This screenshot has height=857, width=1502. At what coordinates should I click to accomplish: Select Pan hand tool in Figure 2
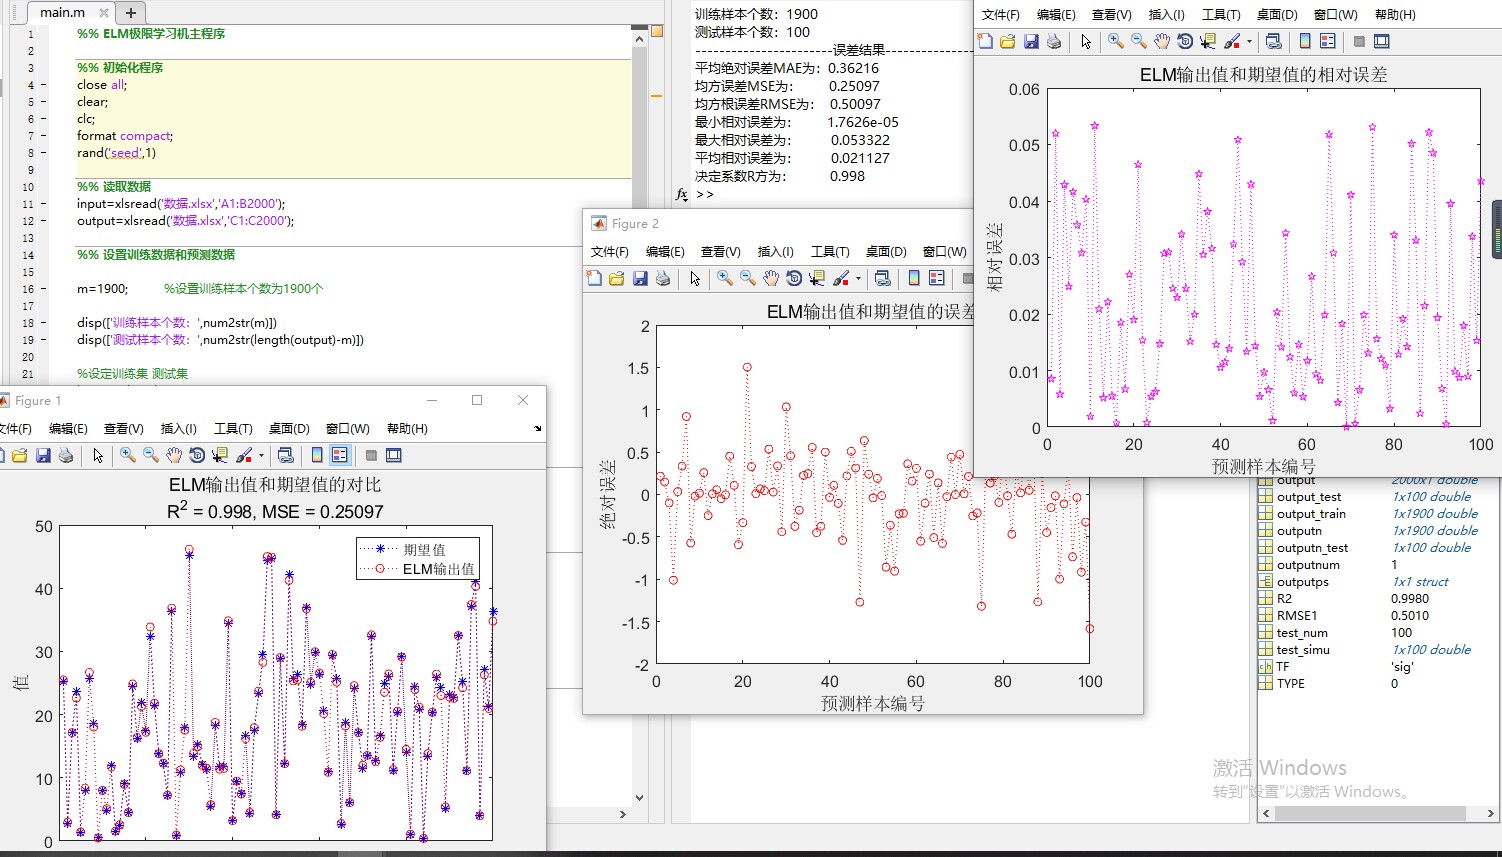click(771, 278)
